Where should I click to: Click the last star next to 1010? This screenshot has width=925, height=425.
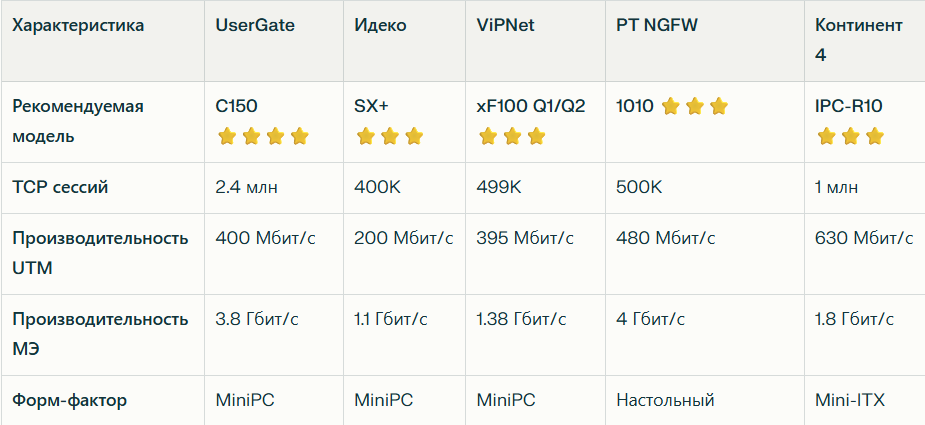click(x=718, y=106)
